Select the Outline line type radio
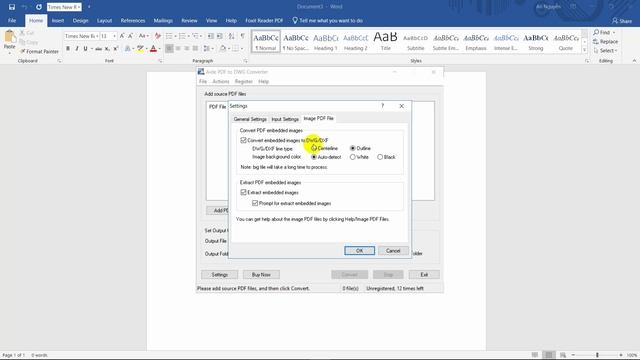Screen dimensions: 640x360 353,148
